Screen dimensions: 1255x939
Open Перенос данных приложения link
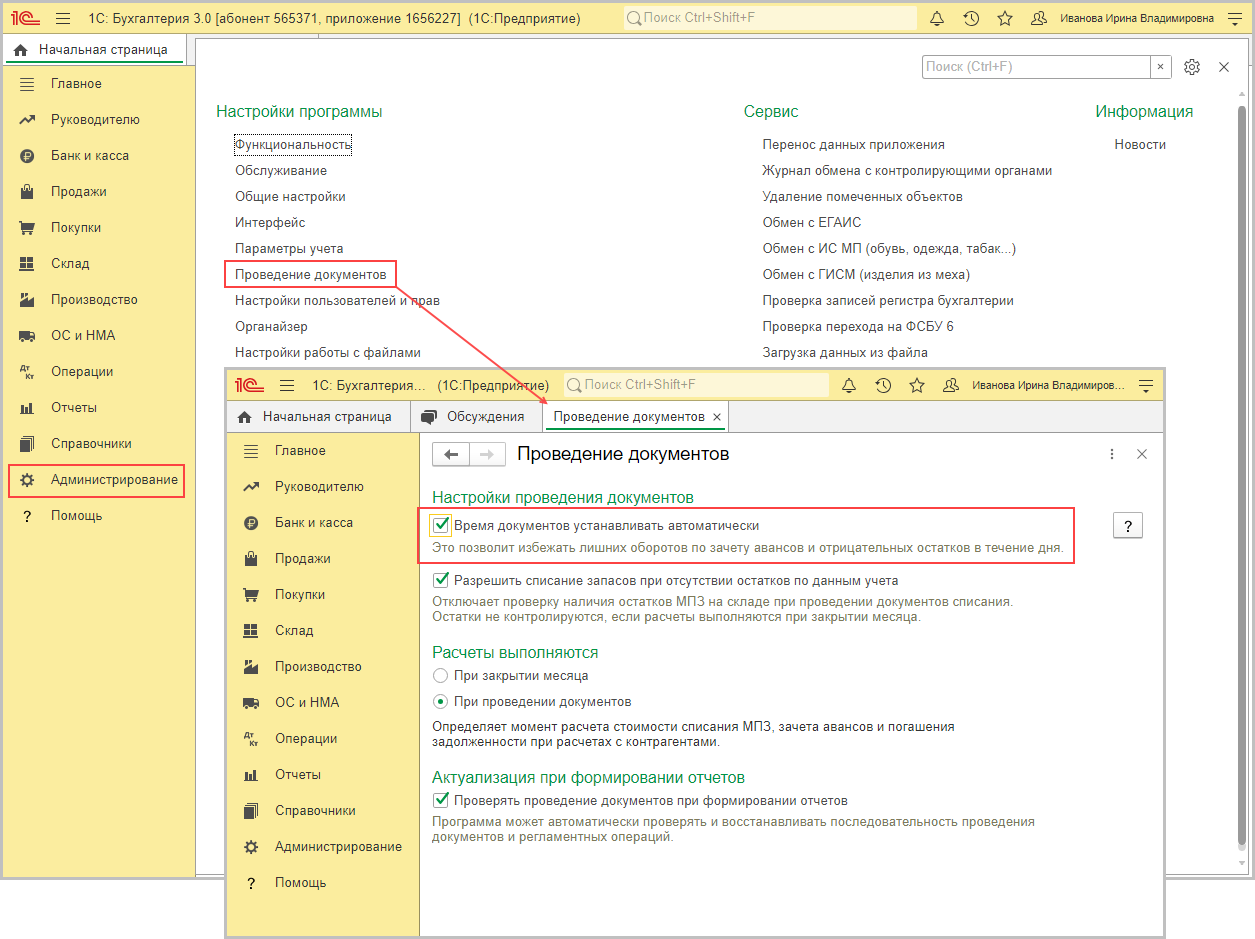coord(853,145)
